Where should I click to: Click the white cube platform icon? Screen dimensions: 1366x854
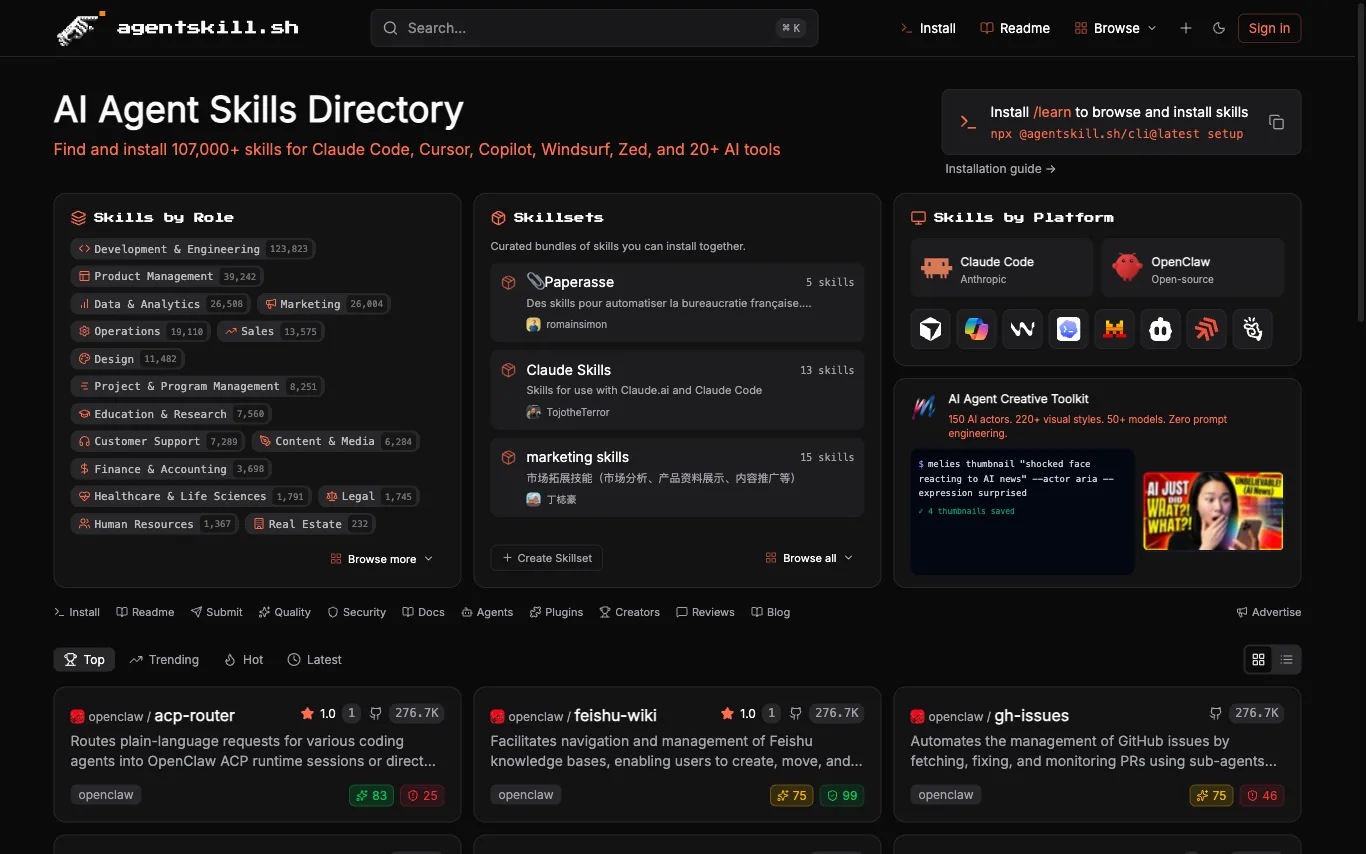[930, 329]
